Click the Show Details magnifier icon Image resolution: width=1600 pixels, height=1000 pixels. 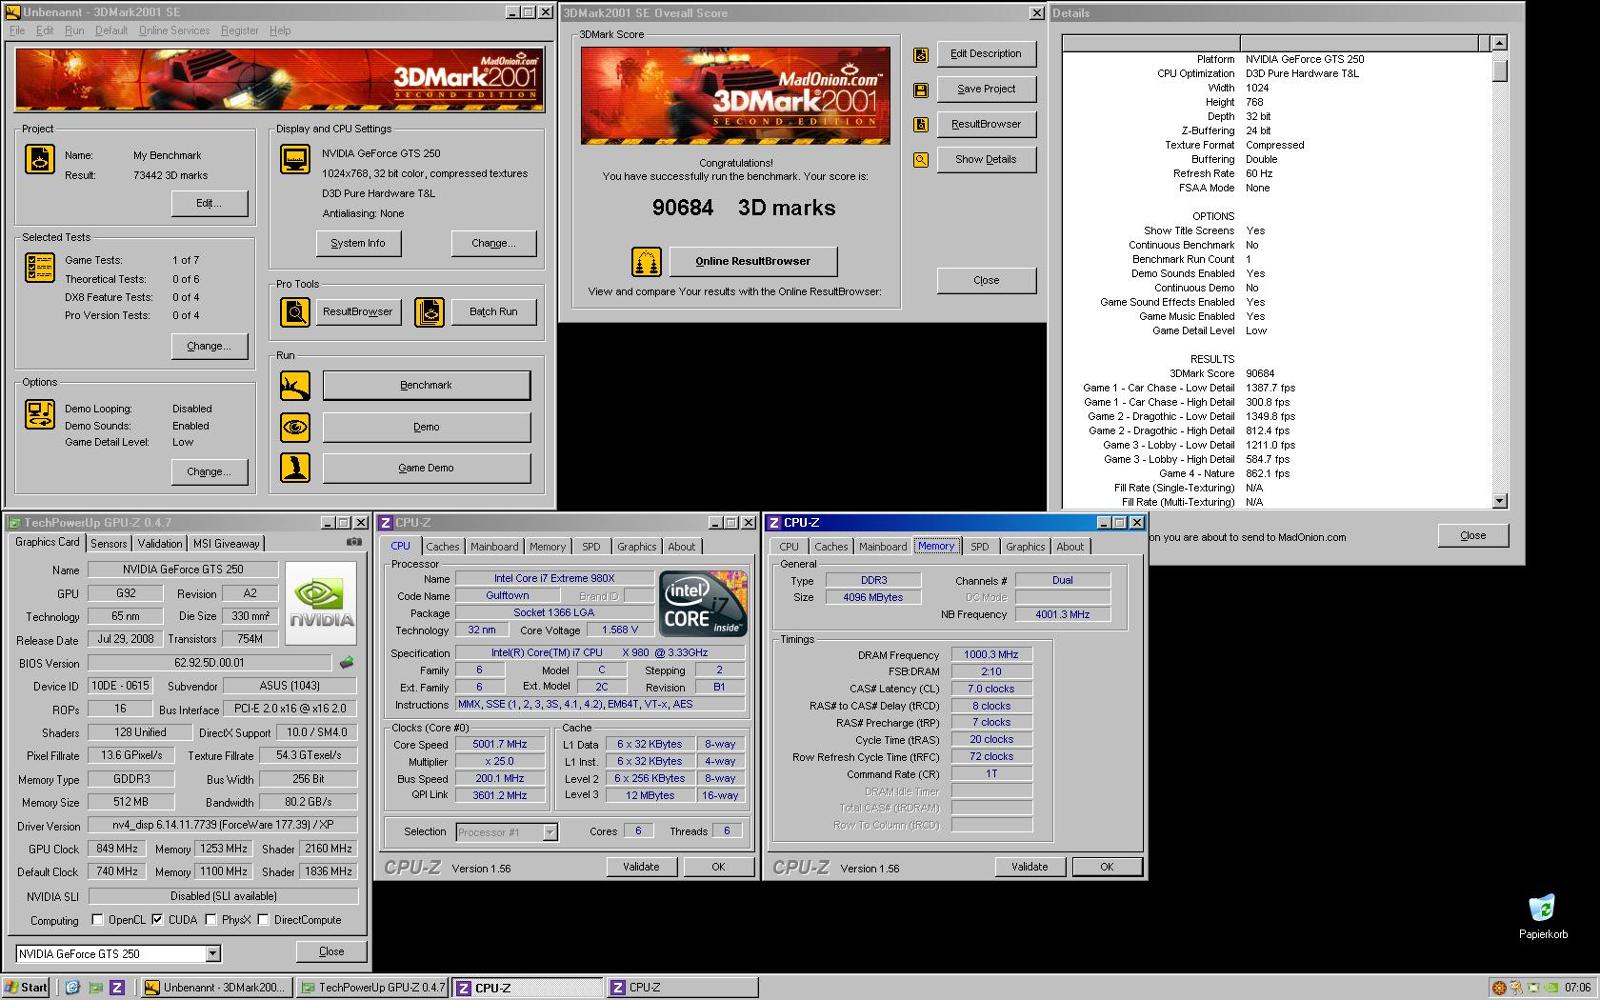click(x=921, y=160)
